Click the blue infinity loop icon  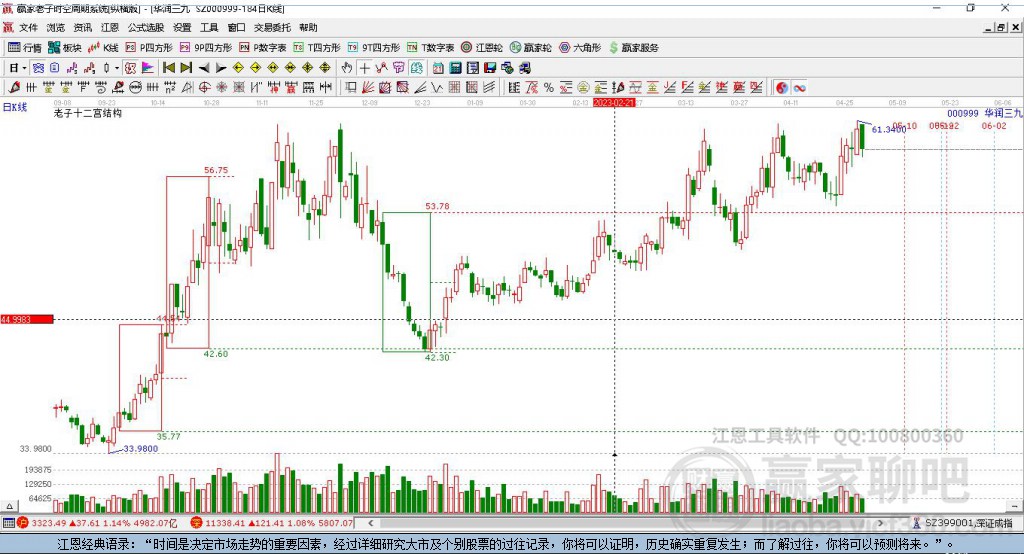pos(799,88)
